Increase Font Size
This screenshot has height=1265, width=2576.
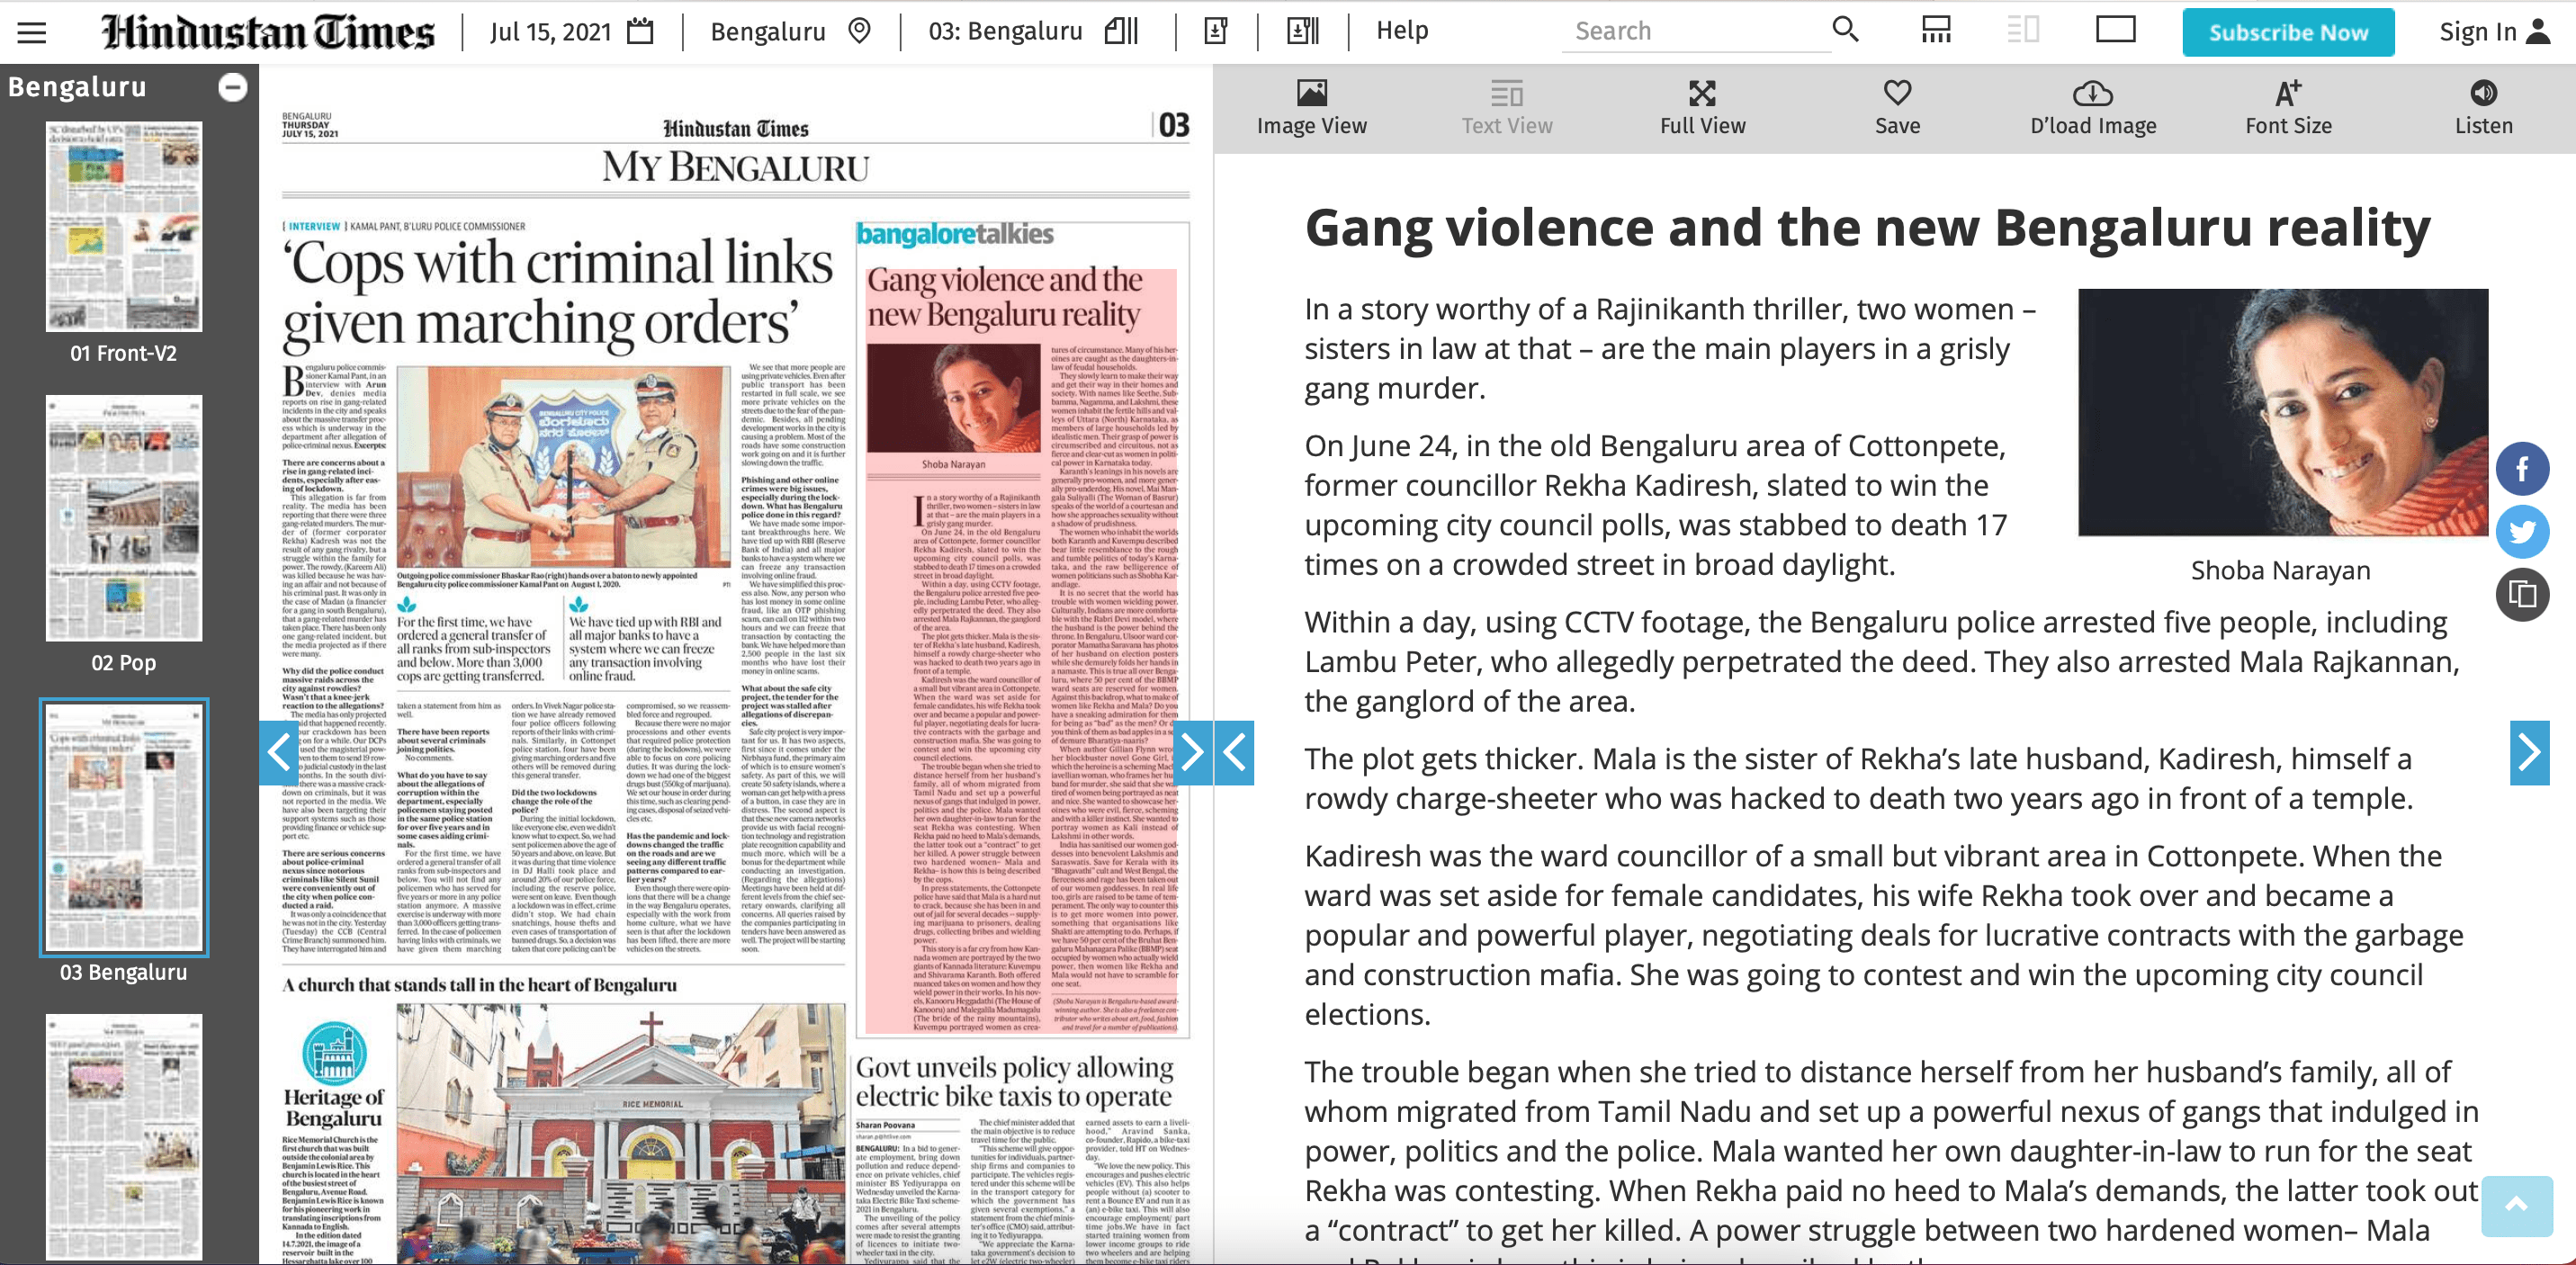tap(2288, 107)
